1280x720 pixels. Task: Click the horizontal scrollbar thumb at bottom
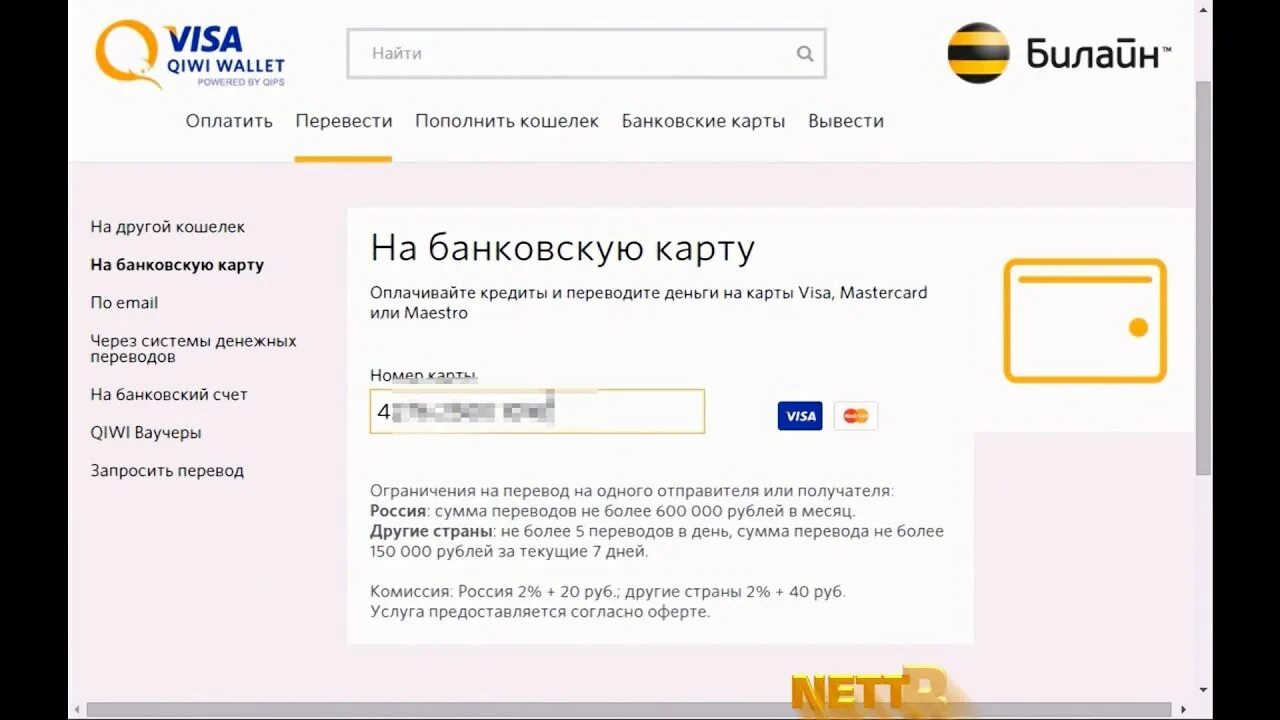[x=629, y=710]
